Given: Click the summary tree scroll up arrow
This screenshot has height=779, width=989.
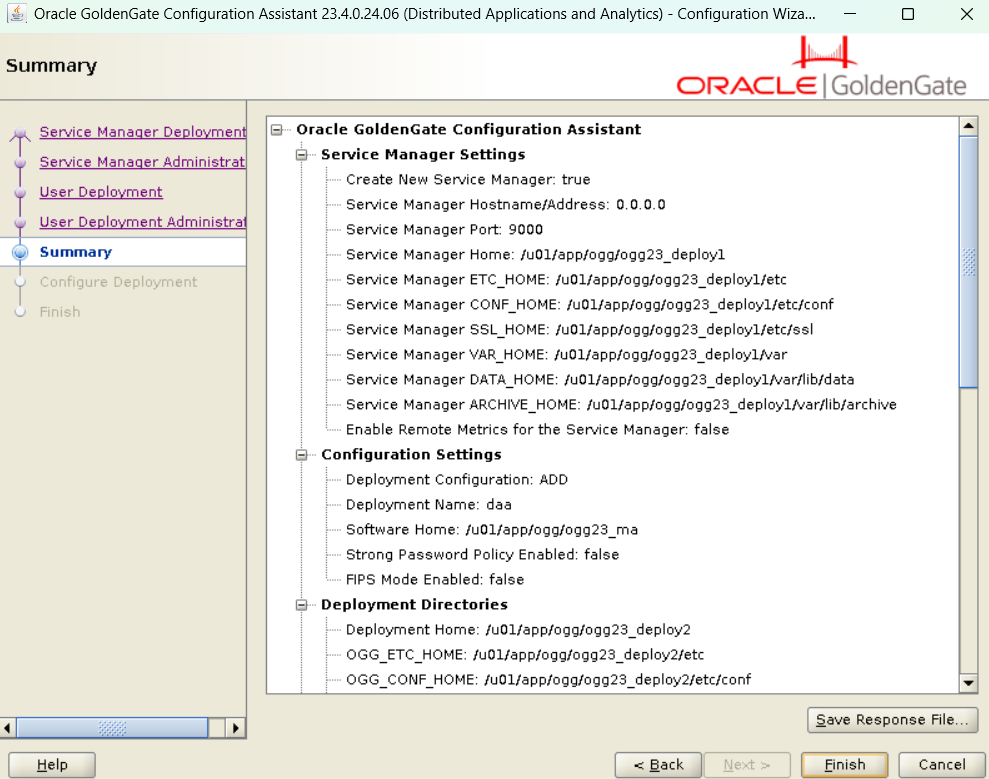Looking at the screenshot, I should [968, 126].
